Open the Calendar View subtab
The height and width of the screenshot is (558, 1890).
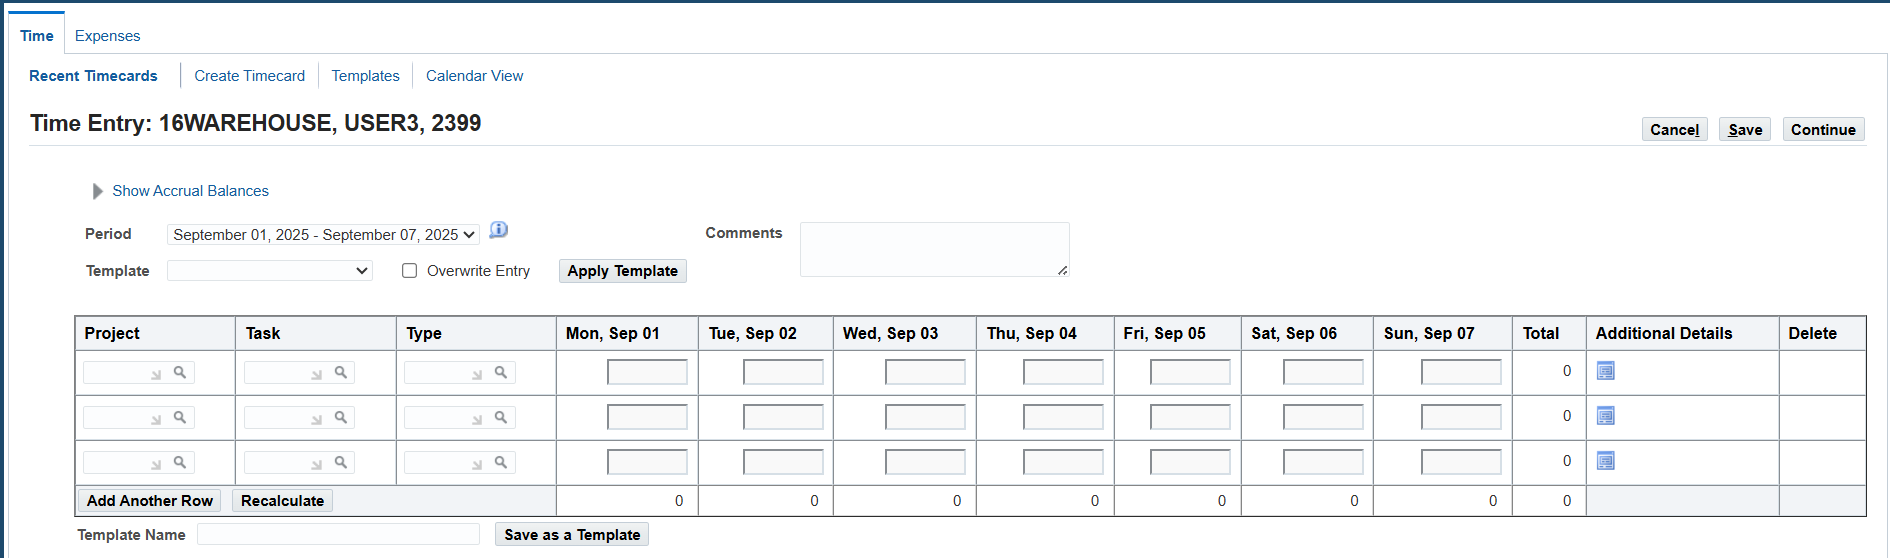coord(474,76)
